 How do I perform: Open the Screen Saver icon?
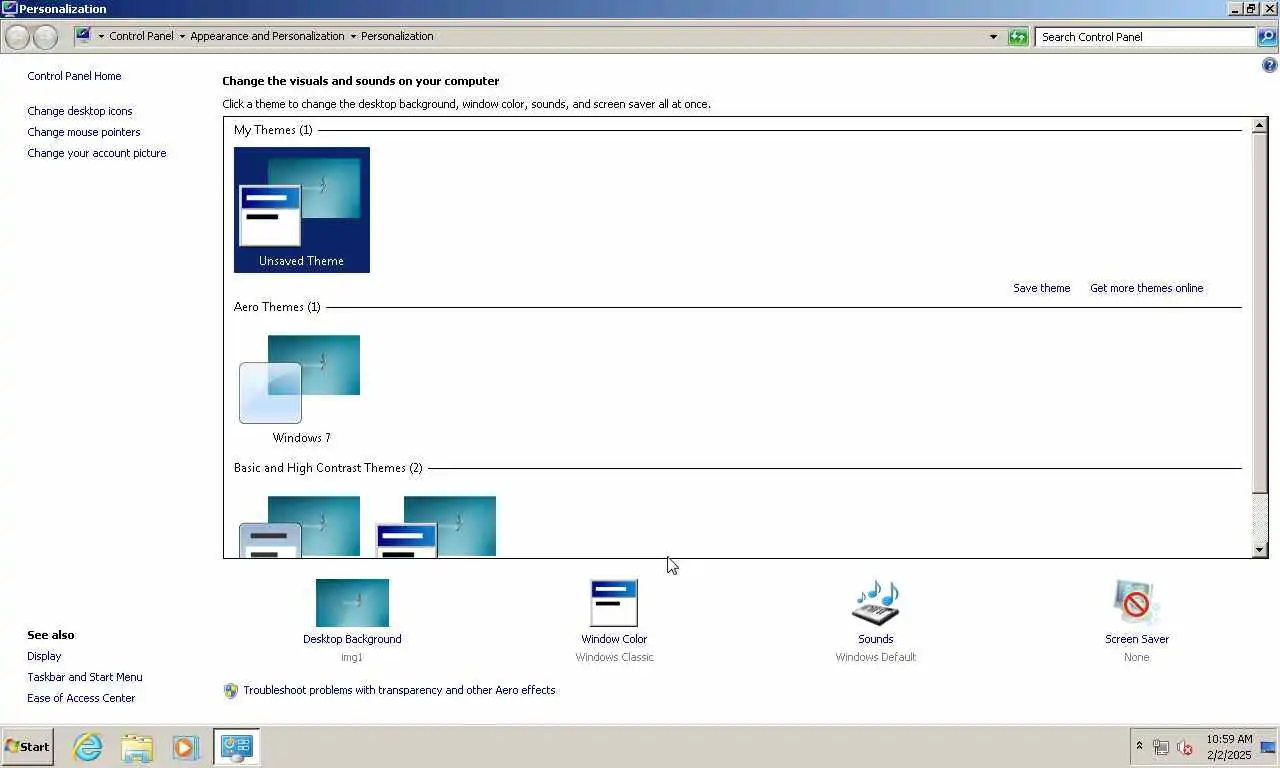(x=1136, y=603)
